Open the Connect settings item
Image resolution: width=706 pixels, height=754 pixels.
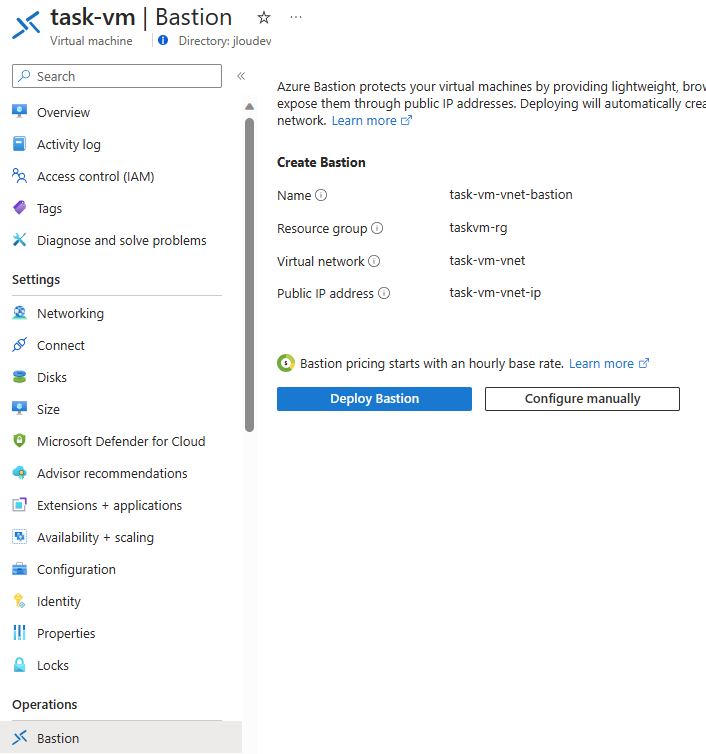click(61, 345)
